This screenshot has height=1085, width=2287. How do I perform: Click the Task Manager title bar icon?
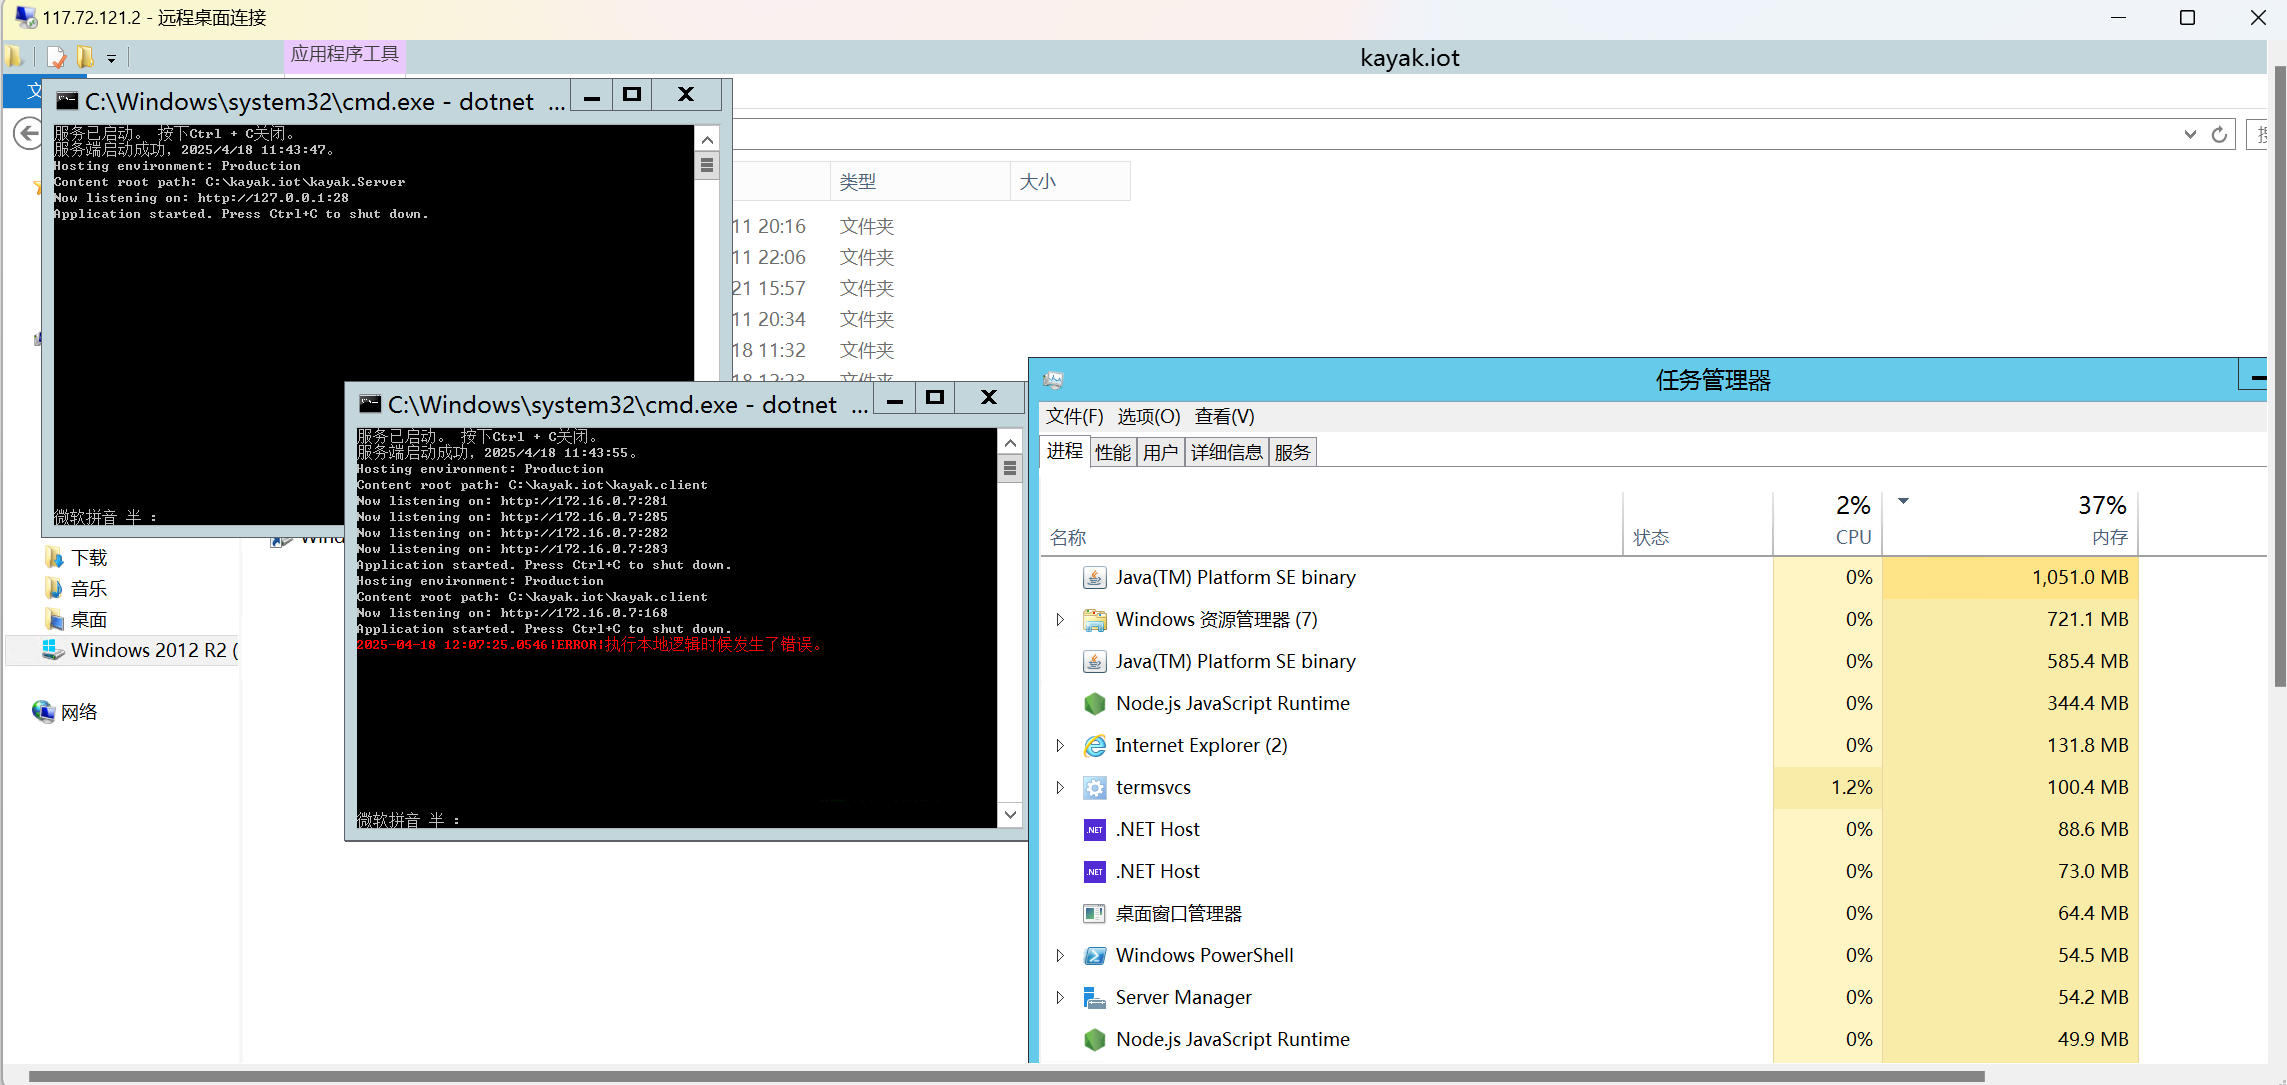click(1053, 380)
